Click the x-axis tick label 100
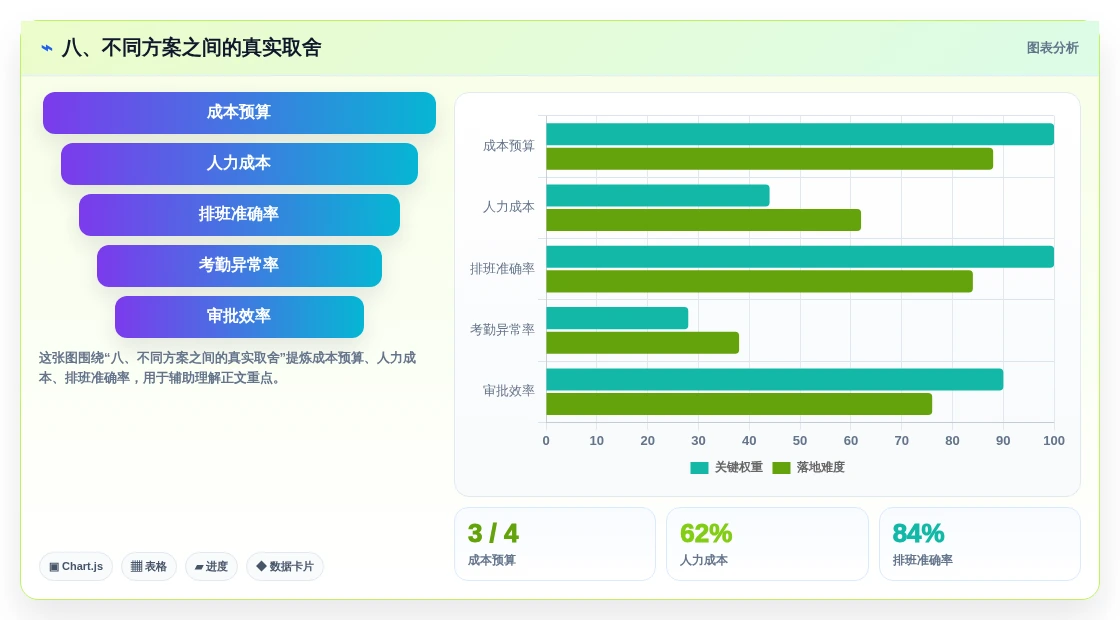Viewport: 1120px width, 620px height. pos(1054,441)
